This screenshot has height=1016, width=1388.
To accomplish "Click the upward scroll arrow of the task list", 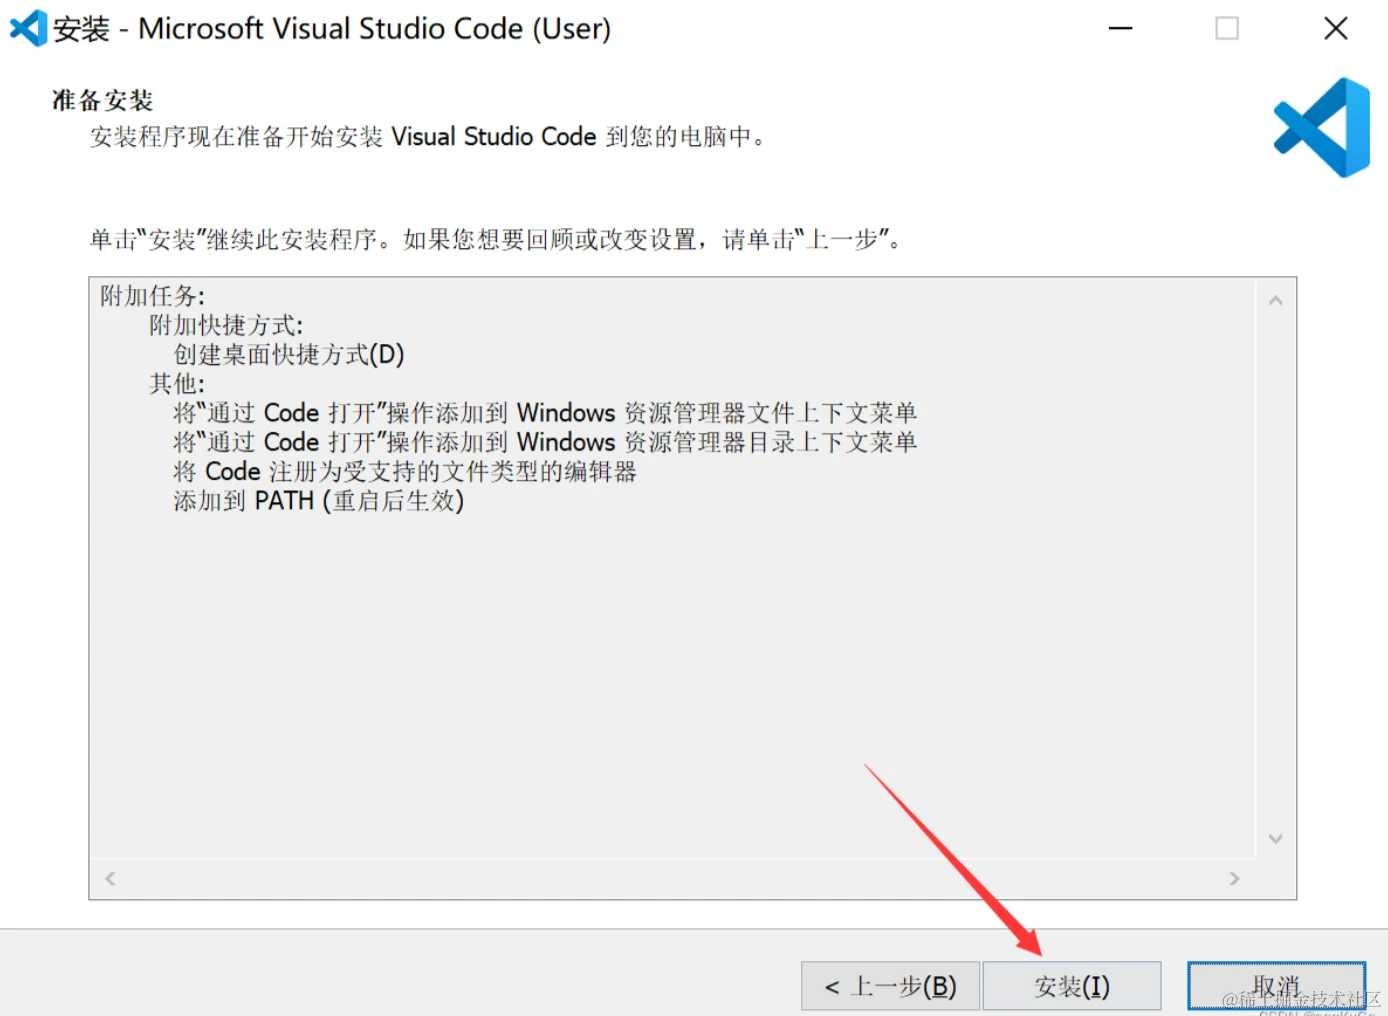I will pyautogui.click(x=1276, y=299).
